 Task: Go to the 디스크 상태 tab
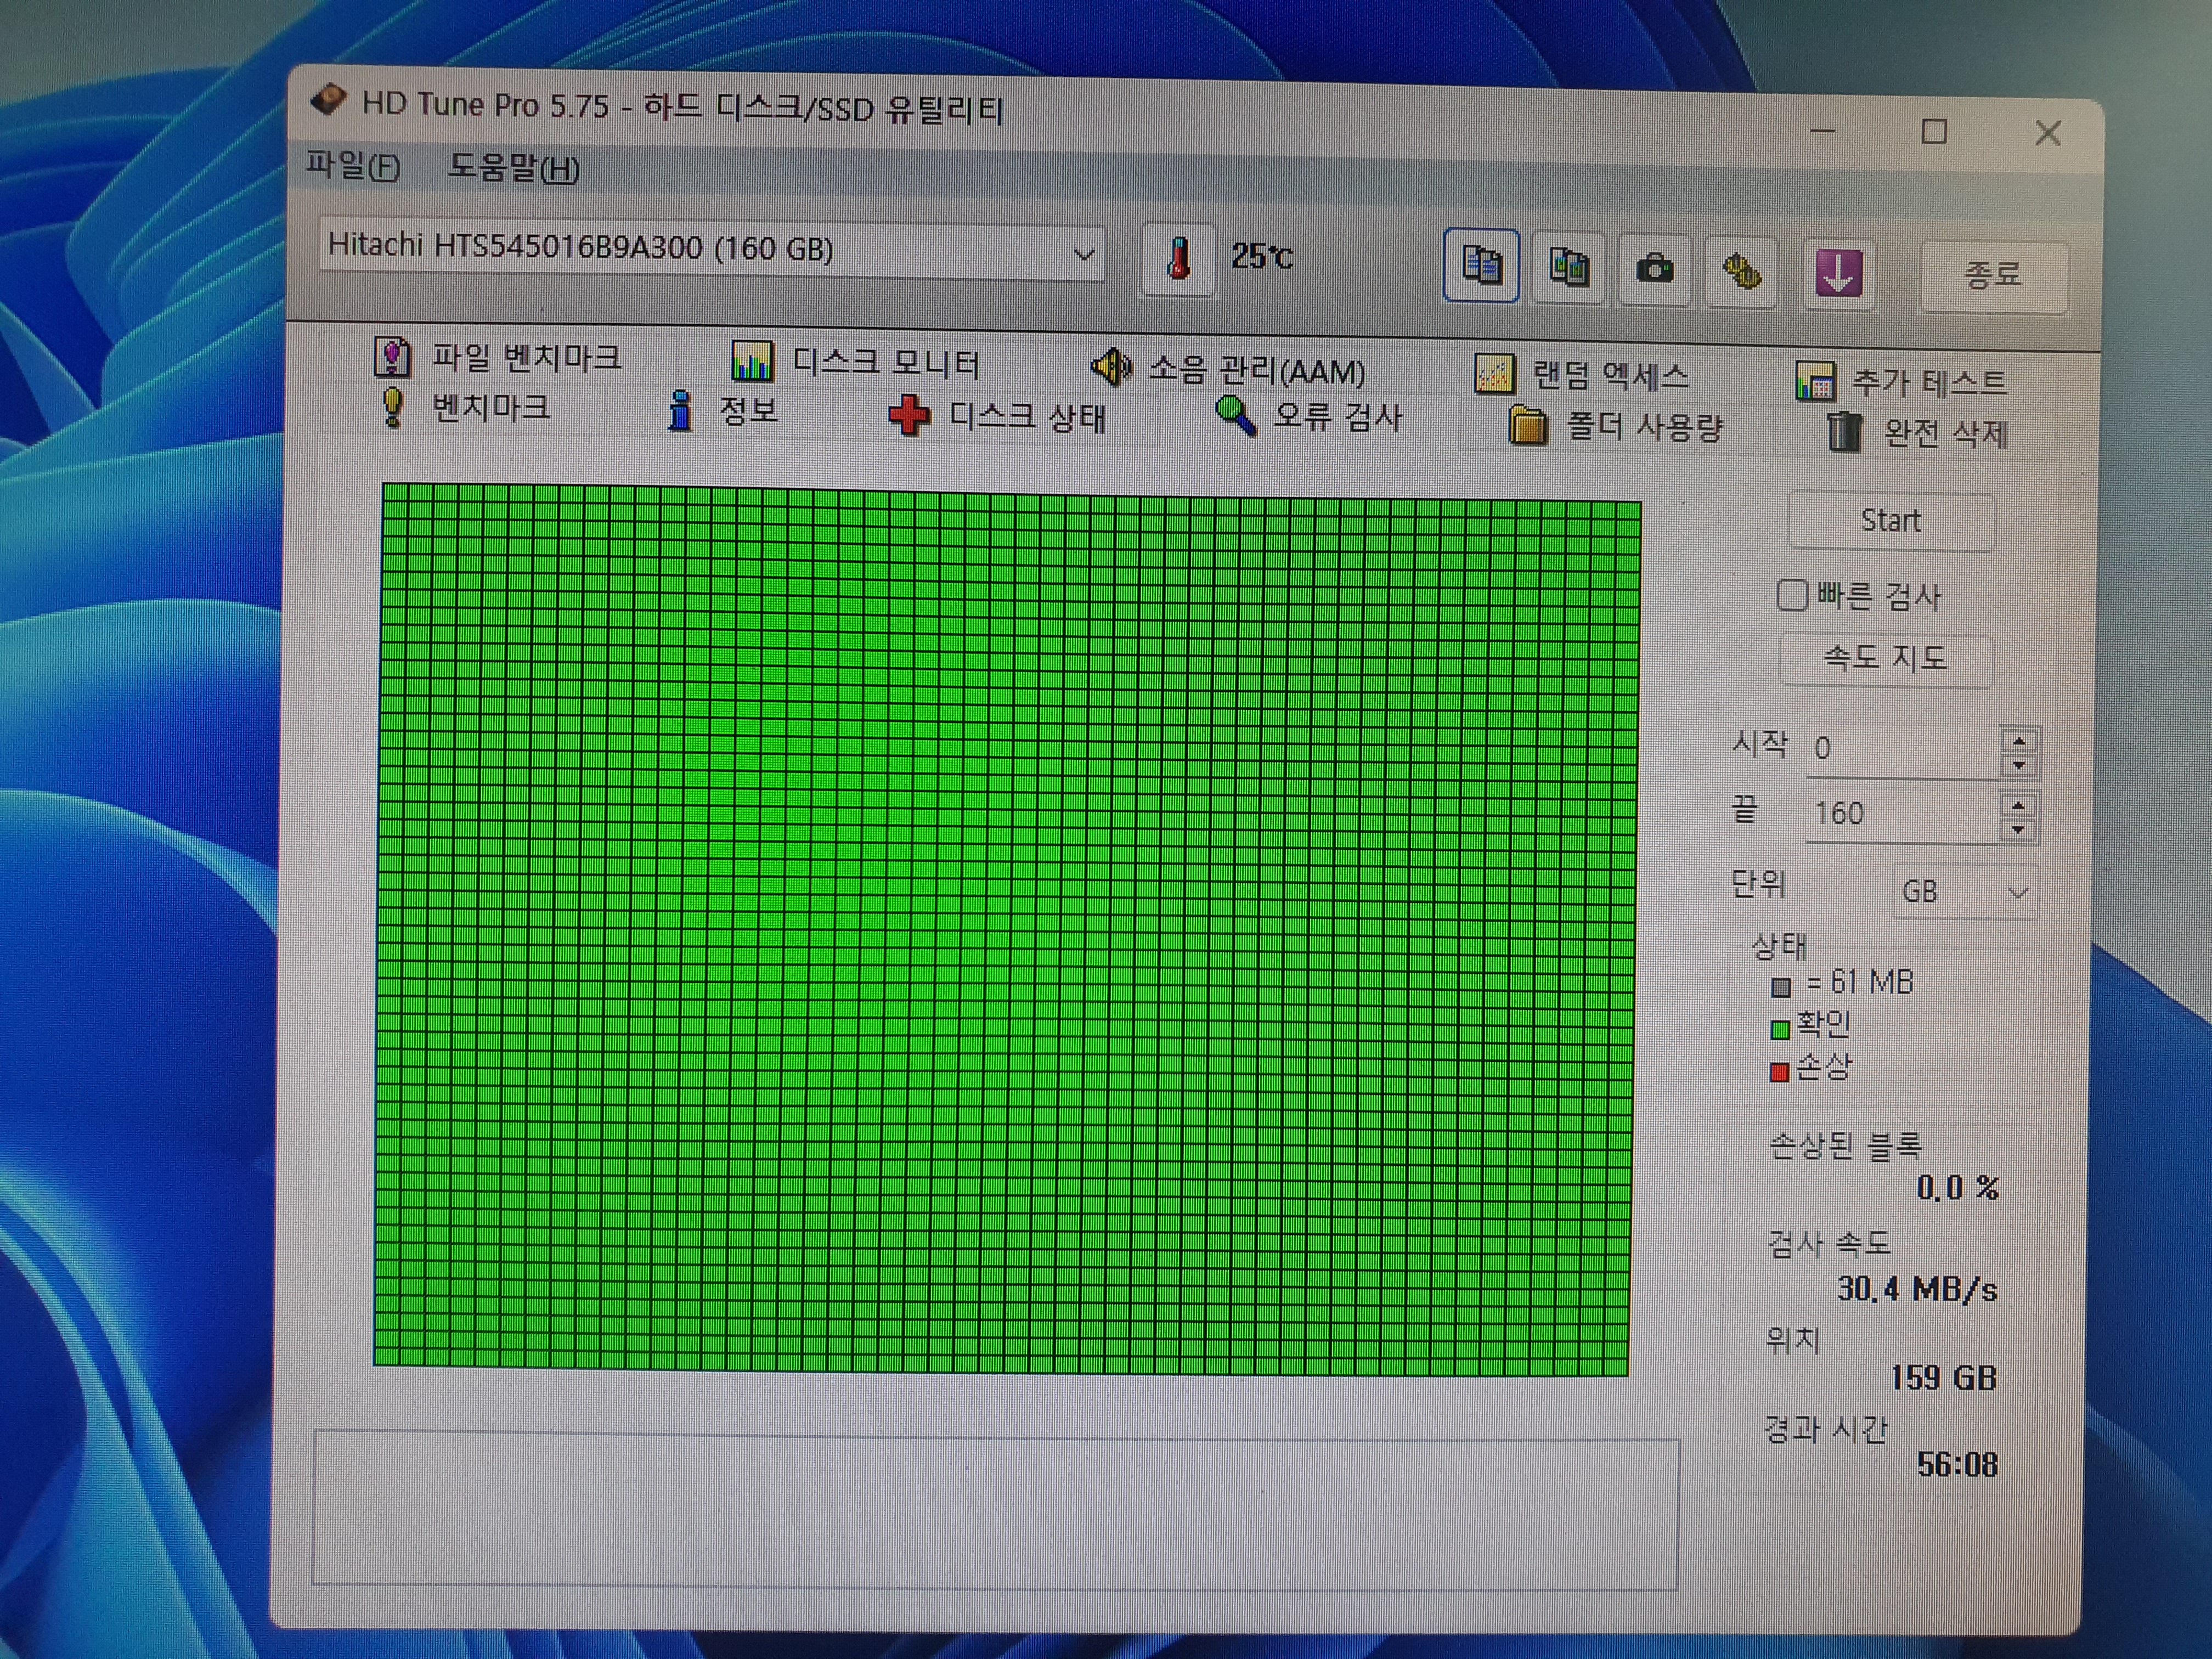(997, 416)
